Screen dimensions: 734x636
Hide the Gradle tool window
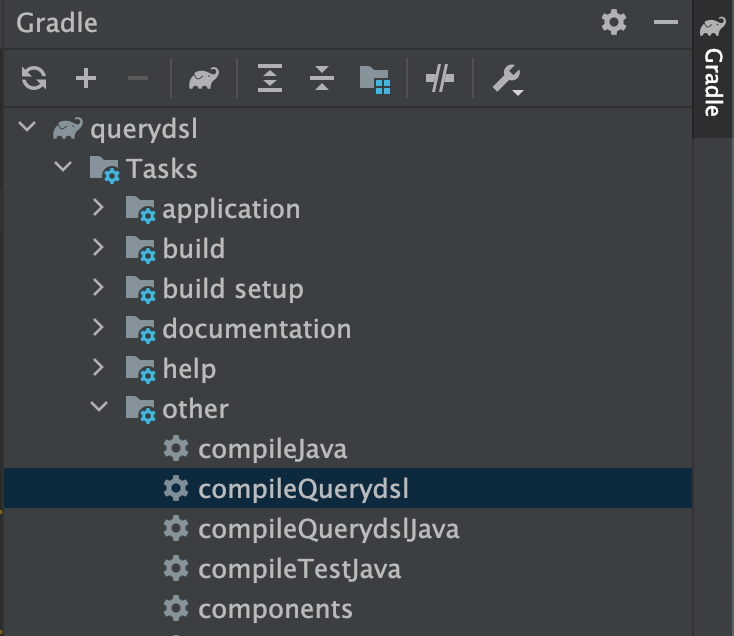(x=666, y=22)
